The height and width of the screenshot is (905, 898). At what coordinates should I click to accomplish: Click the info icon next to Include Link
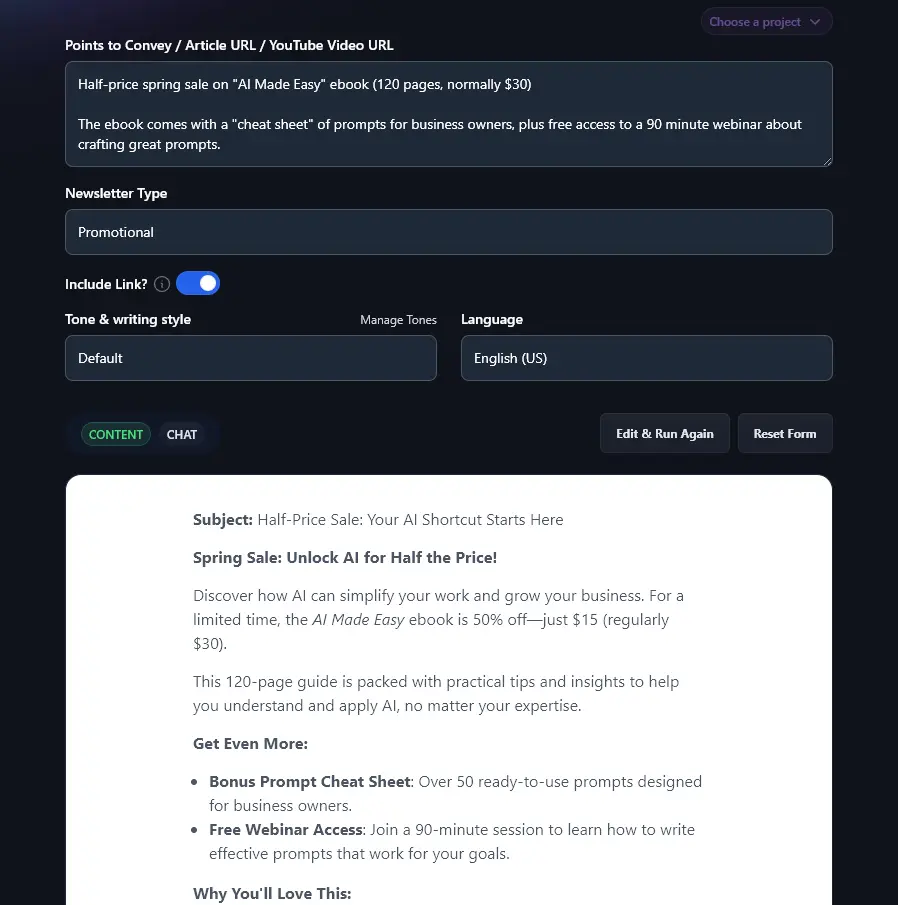(161, 284)
